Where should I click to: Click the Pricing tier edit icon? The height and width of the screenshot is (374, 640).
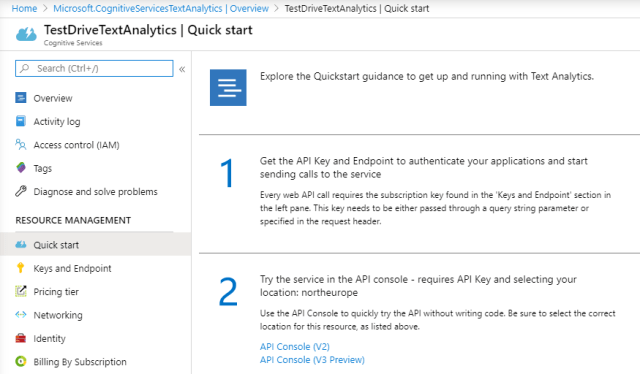(21, 291)
